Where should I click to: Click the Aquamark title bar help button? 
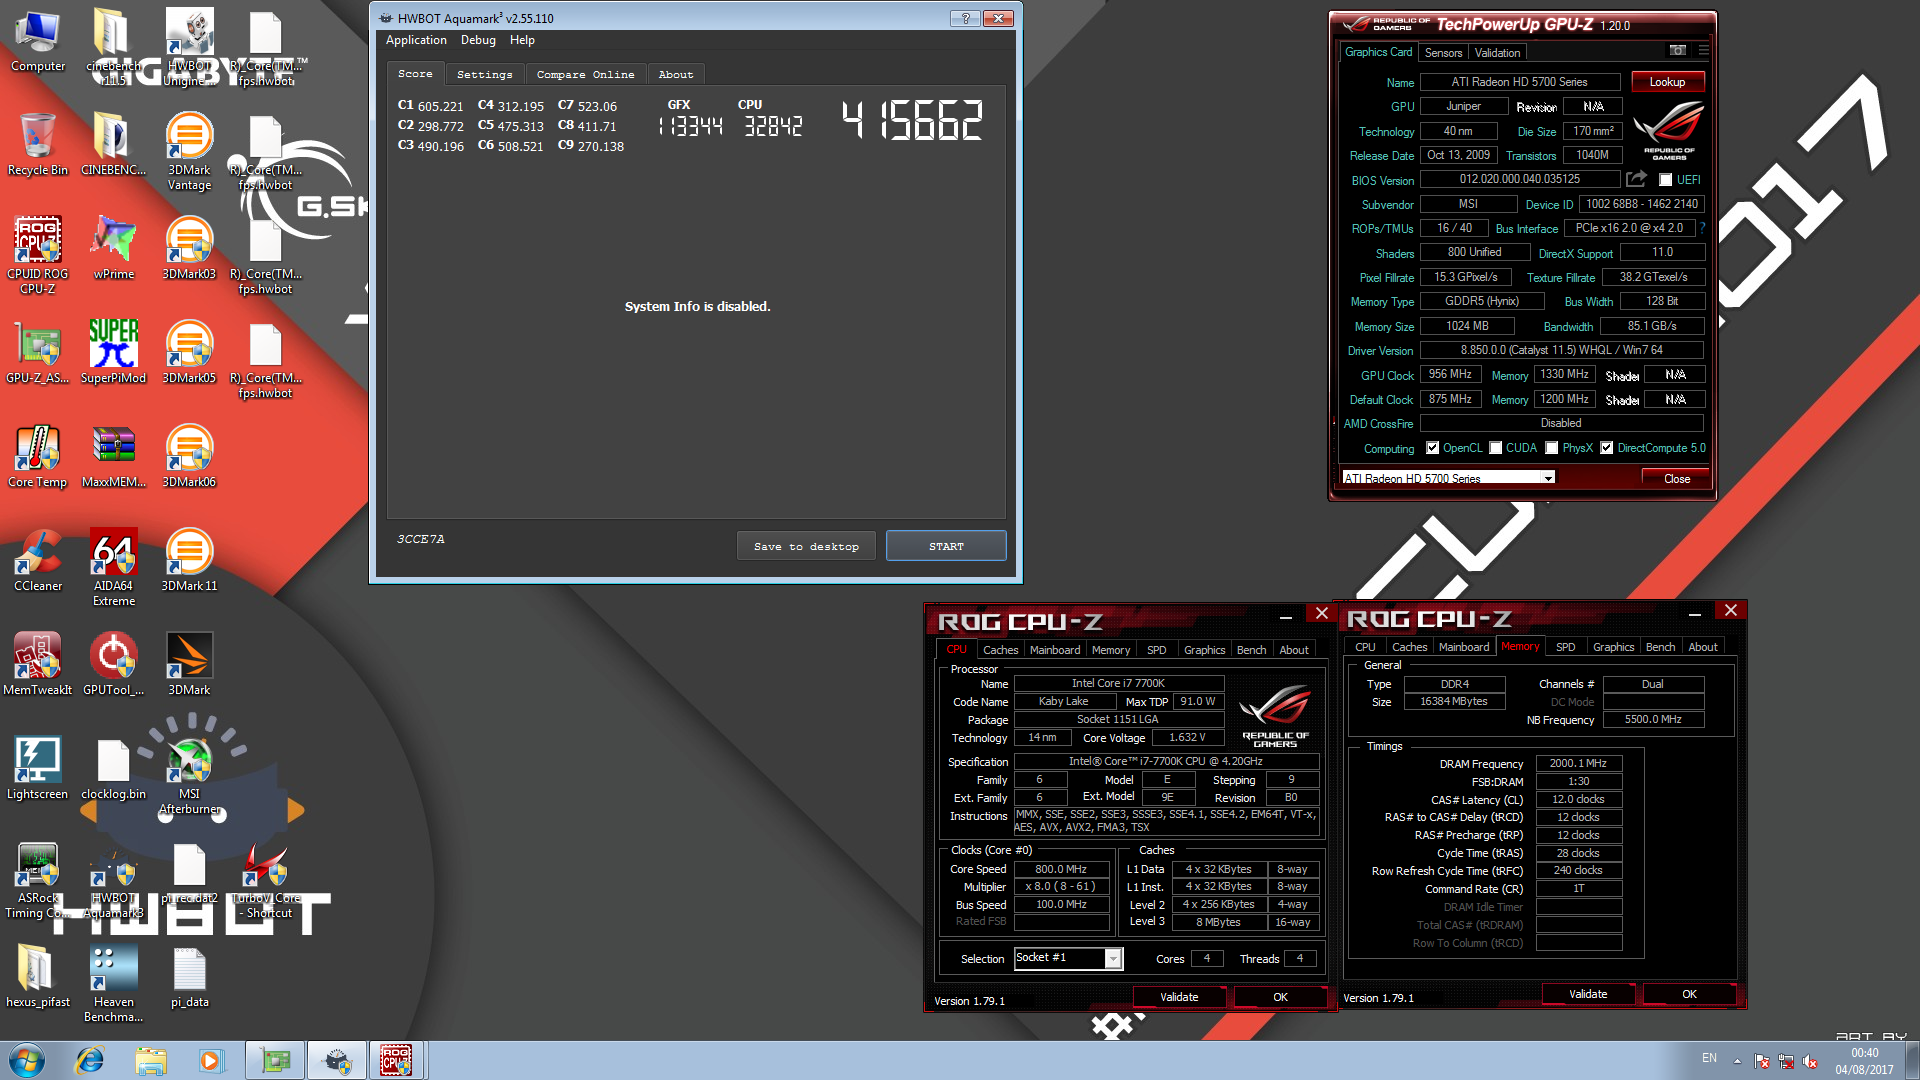pos(965,18)
